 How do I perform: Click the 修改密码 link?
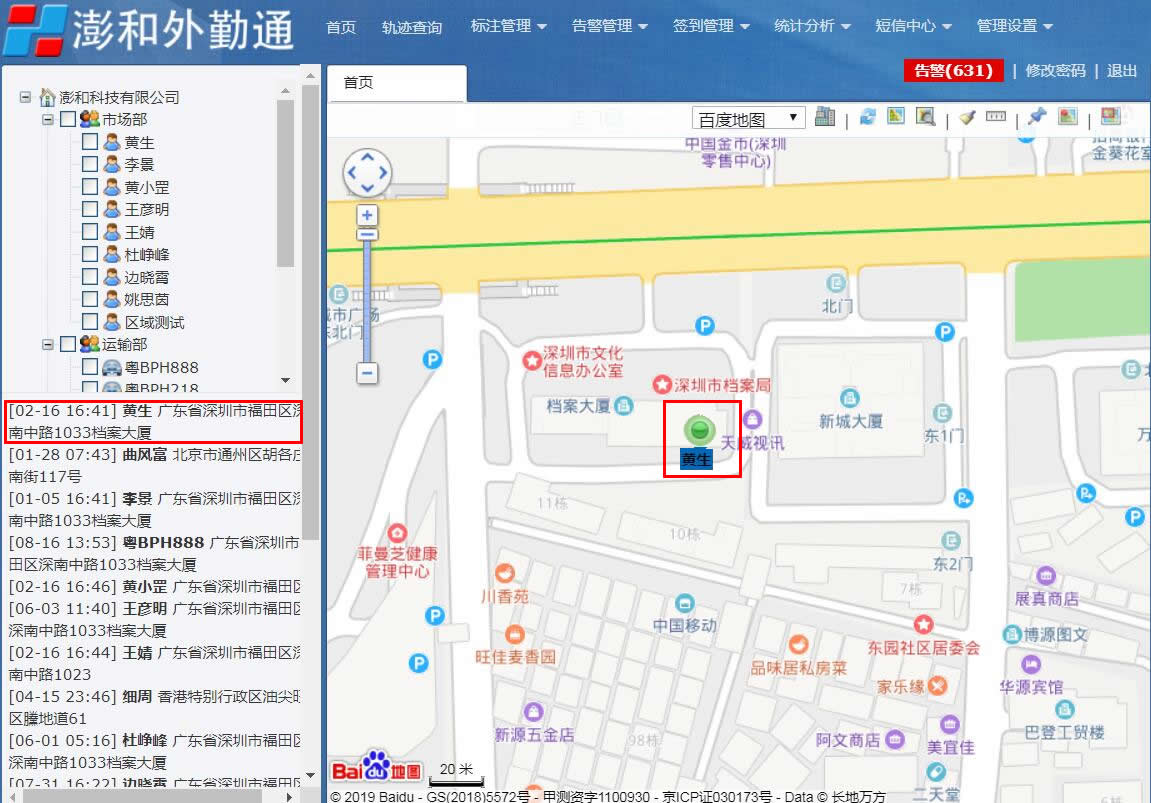click(1055, 70)
